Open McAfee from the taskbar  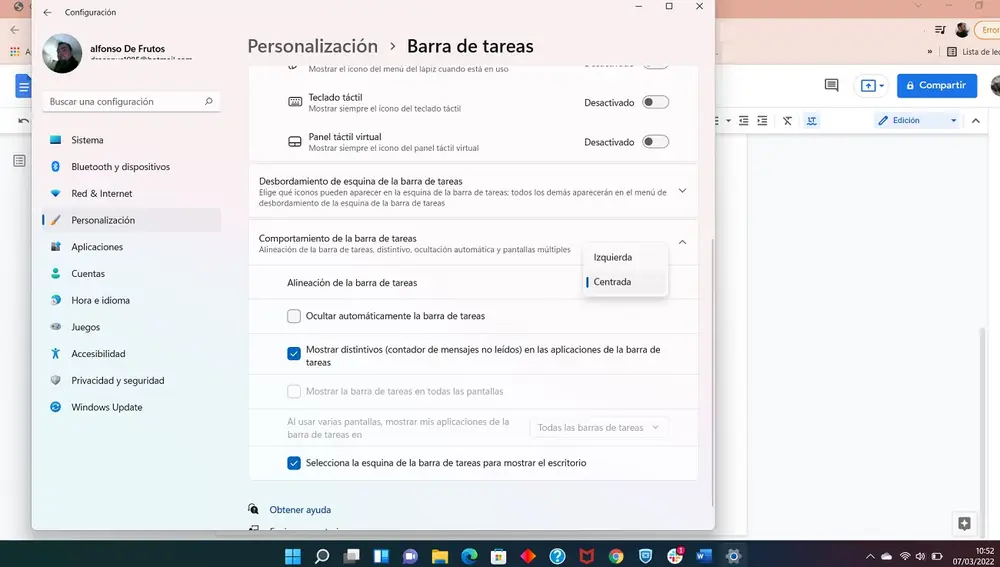[x=587, y=556]
